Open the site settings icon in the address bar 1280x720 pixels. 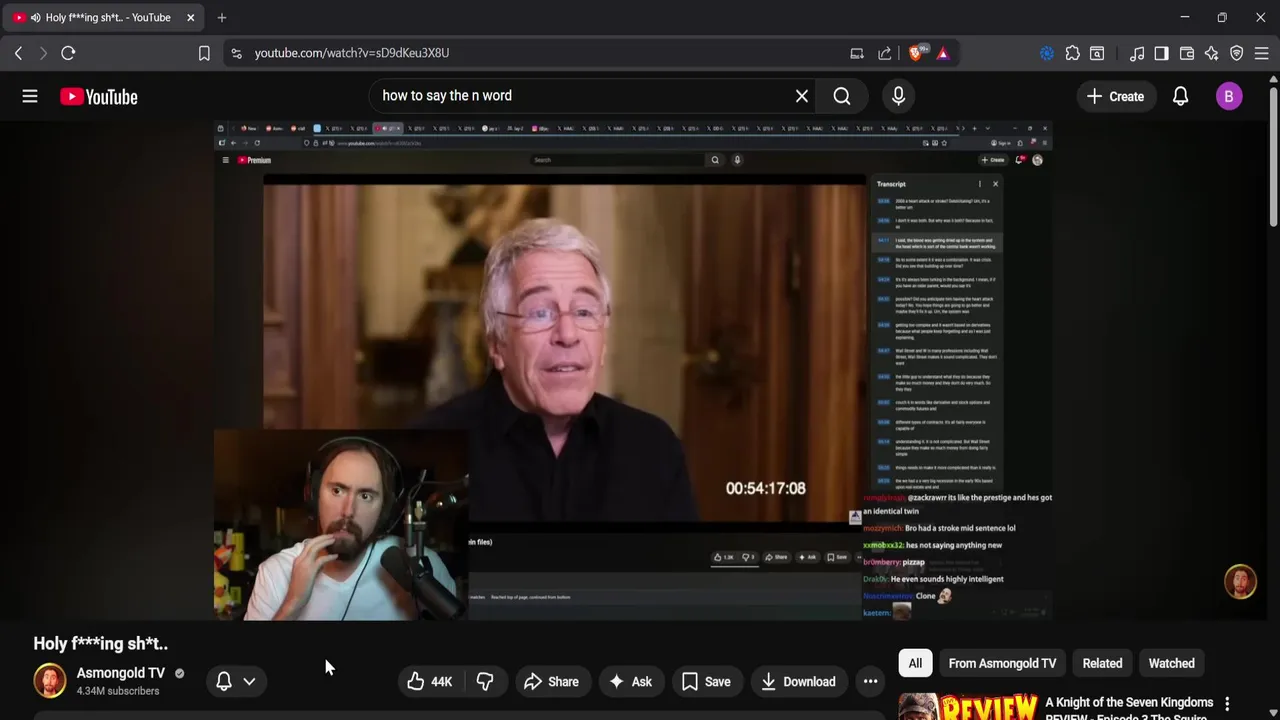pyautogui.click(x=236, y=53)
